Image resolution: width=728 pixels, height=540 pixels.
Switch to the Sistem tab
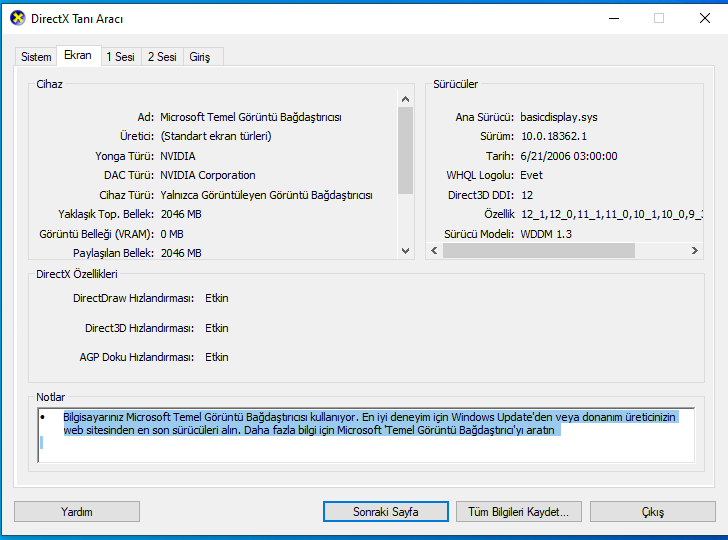[36, 57]
